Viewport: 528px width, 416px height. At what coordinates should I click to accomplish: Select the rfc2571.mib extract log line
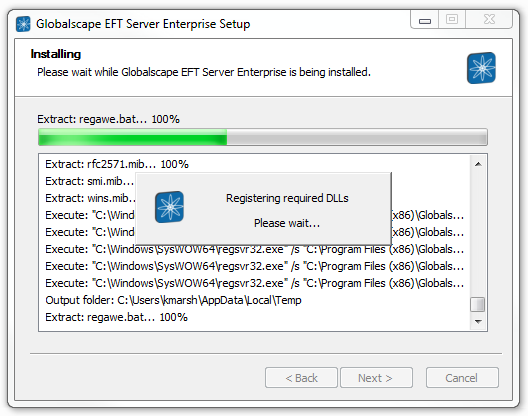117,164
